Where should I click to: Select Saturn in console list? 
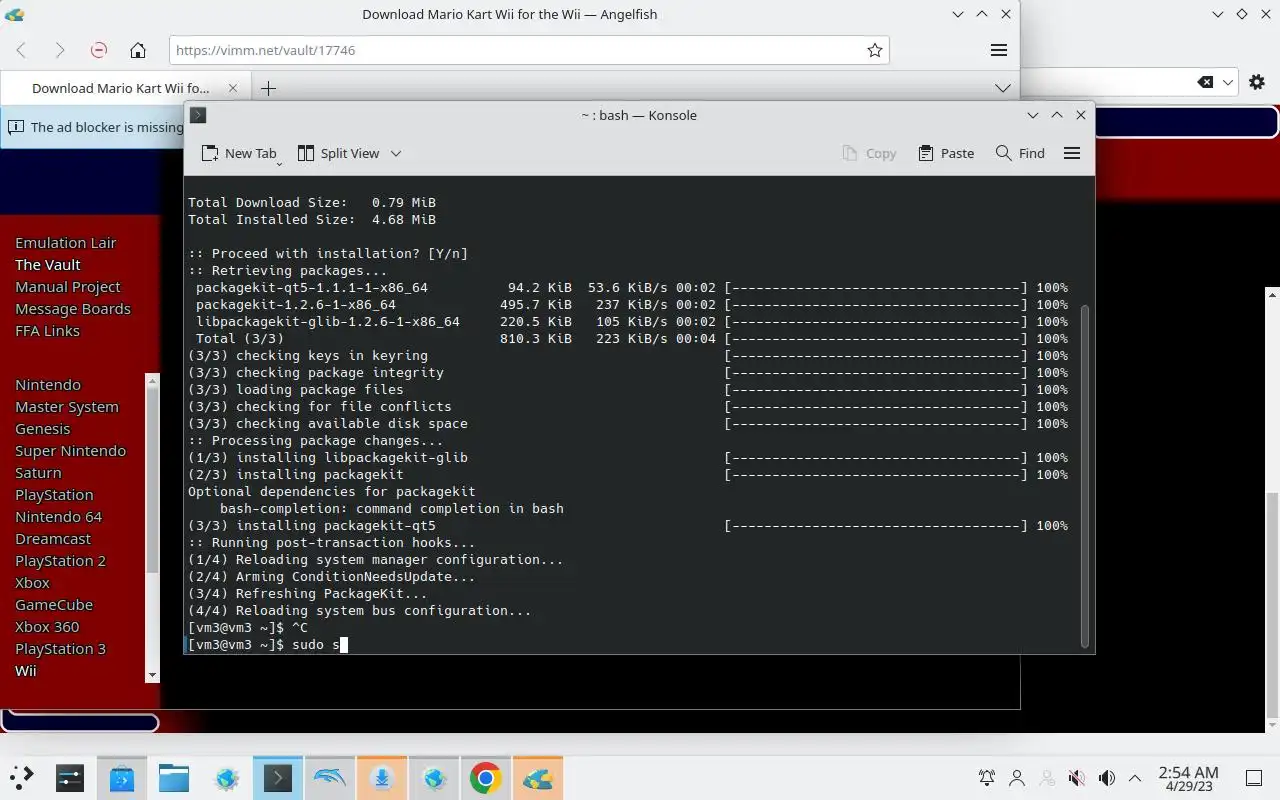[38, 473]
